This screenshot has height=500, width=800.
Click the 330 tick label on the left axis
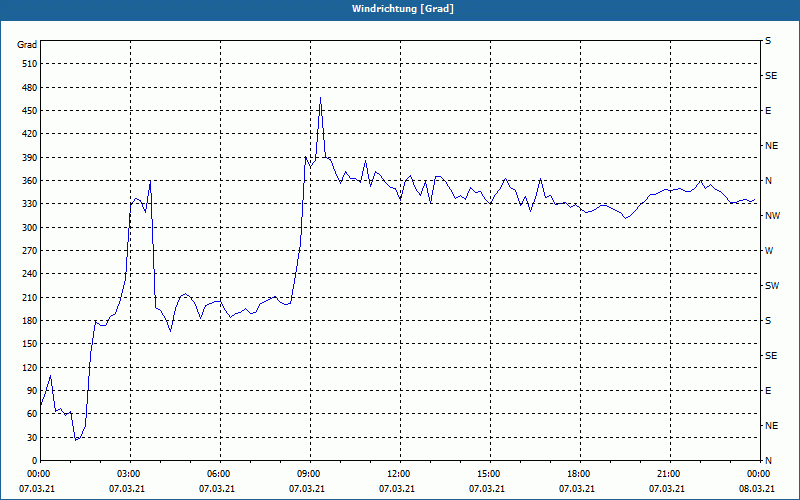(30, 204)
